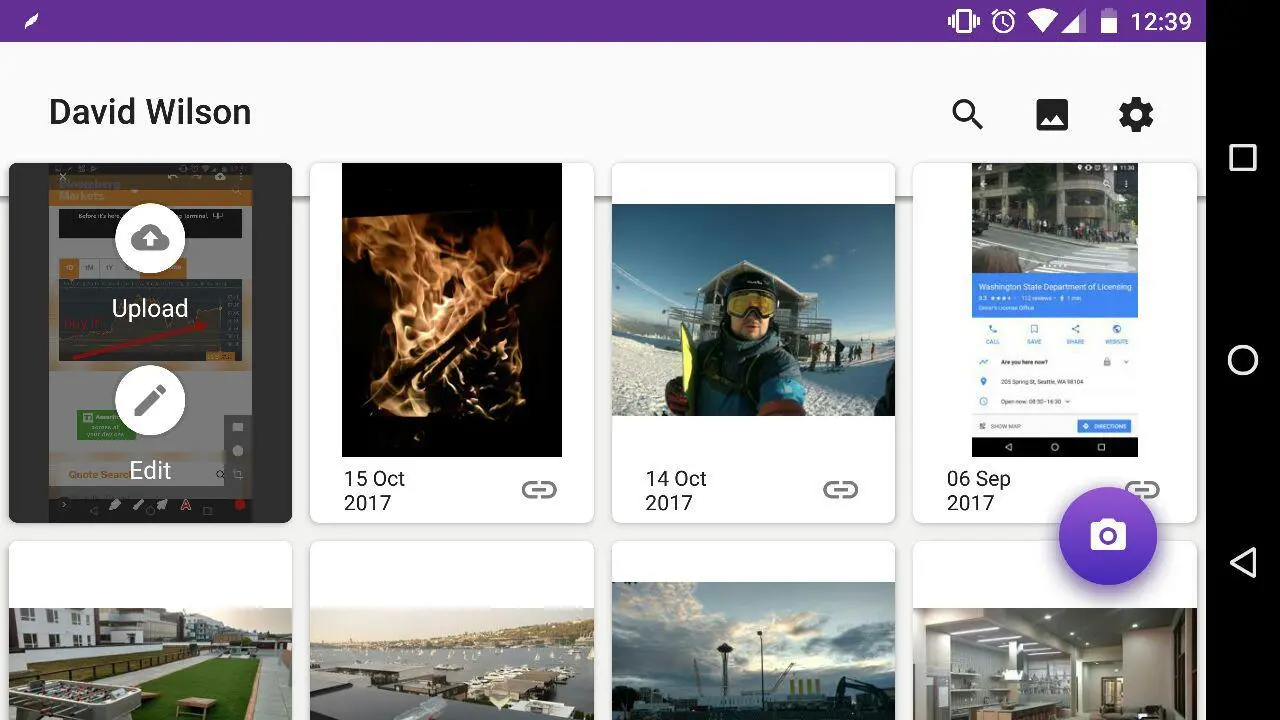Copy link for 06 Sep 2017 screenshot
This screenshot has height=720, width=1280.
[x=1142, y=489]
